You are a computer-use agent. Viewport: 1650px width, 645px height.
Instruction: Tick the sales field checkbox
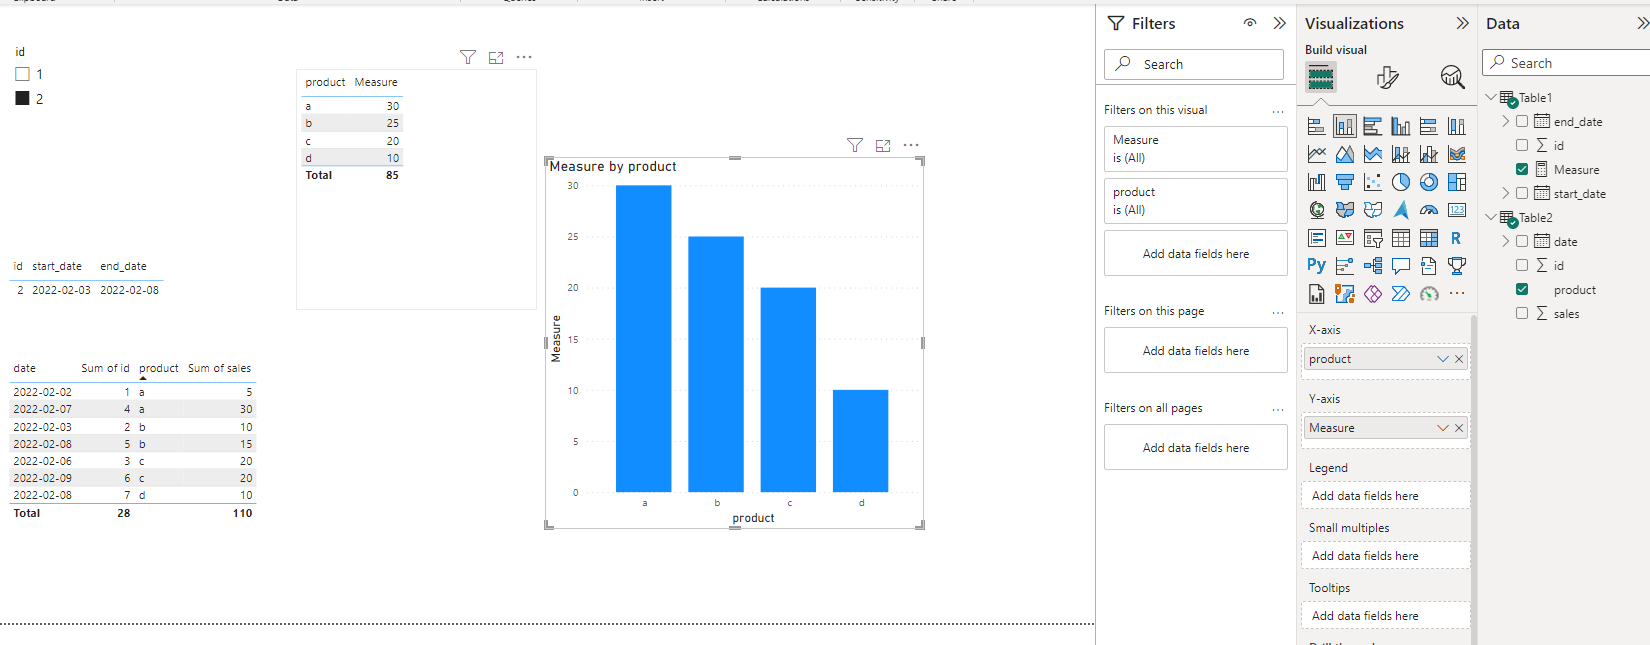[x=1522, y=313]
